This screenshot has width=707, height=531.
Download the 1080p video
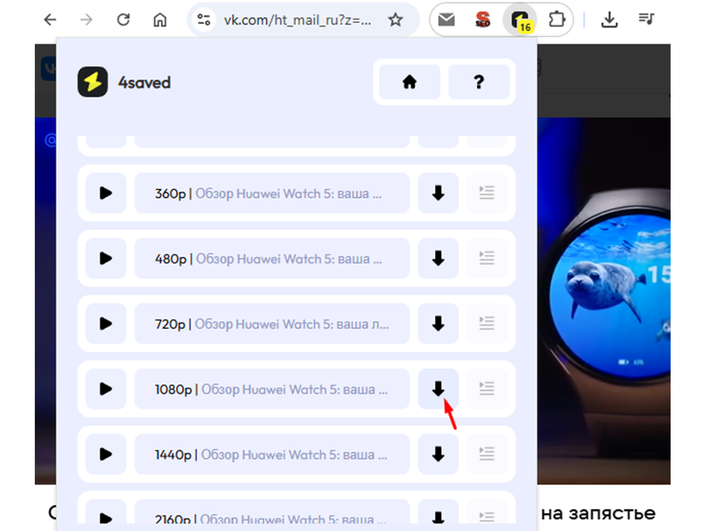click(438, 389)
